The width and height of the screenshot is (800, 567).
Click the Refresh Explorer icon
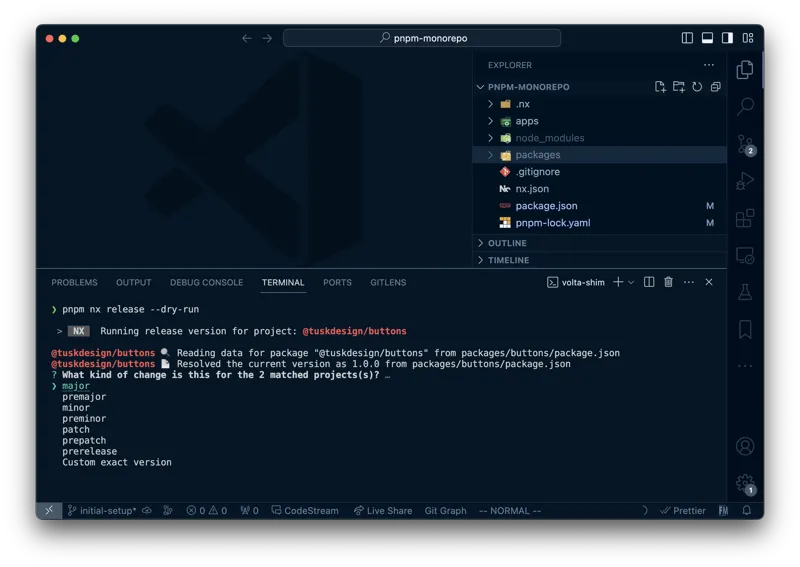point(697,87)
